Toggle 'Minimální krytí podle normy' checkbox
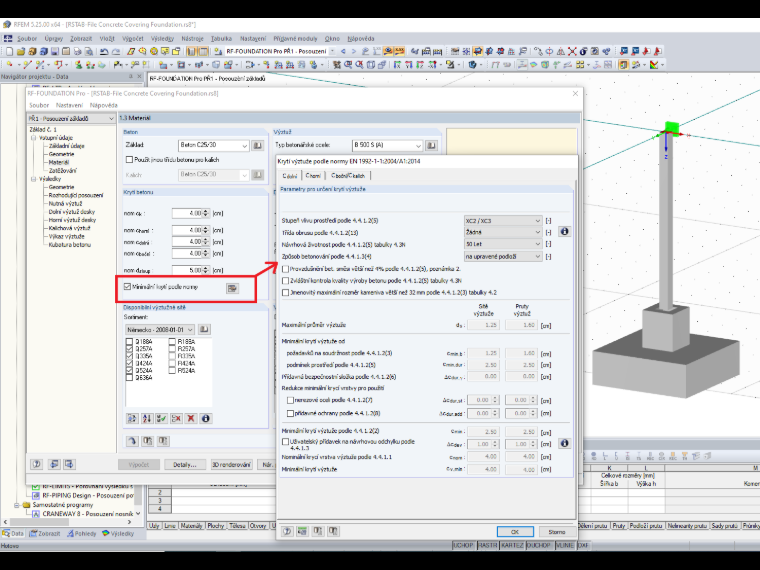The image size is (760, 570). (x=127, y=287)
